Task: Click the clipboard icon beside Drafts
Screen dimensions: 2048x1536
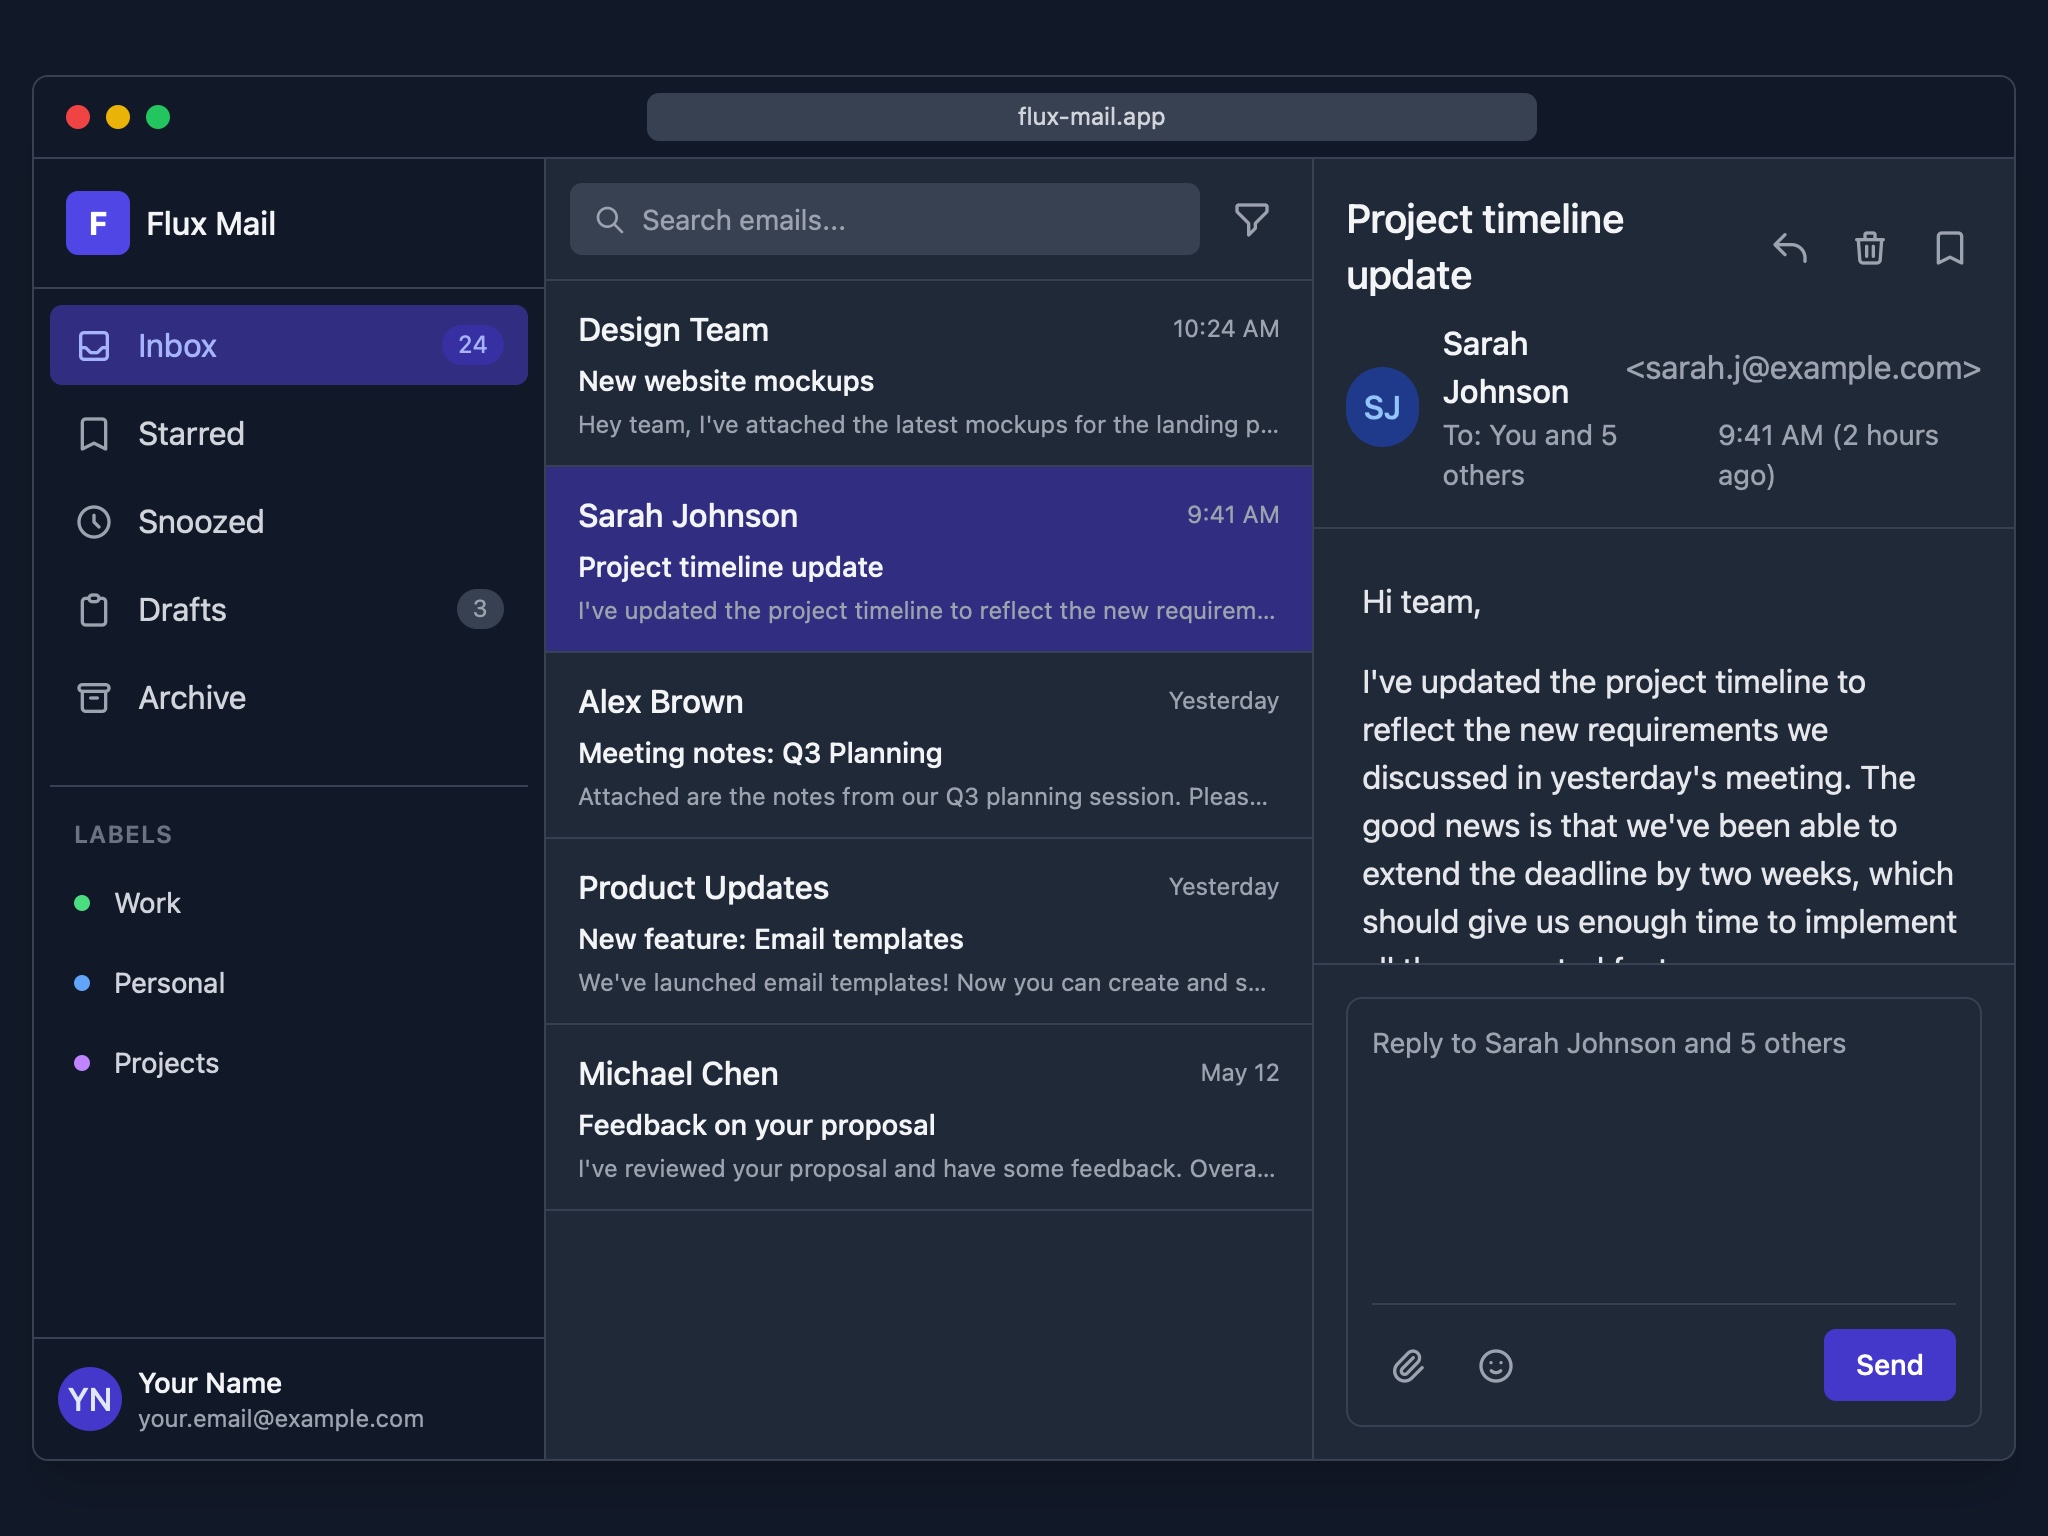Action: pos(93,609)
